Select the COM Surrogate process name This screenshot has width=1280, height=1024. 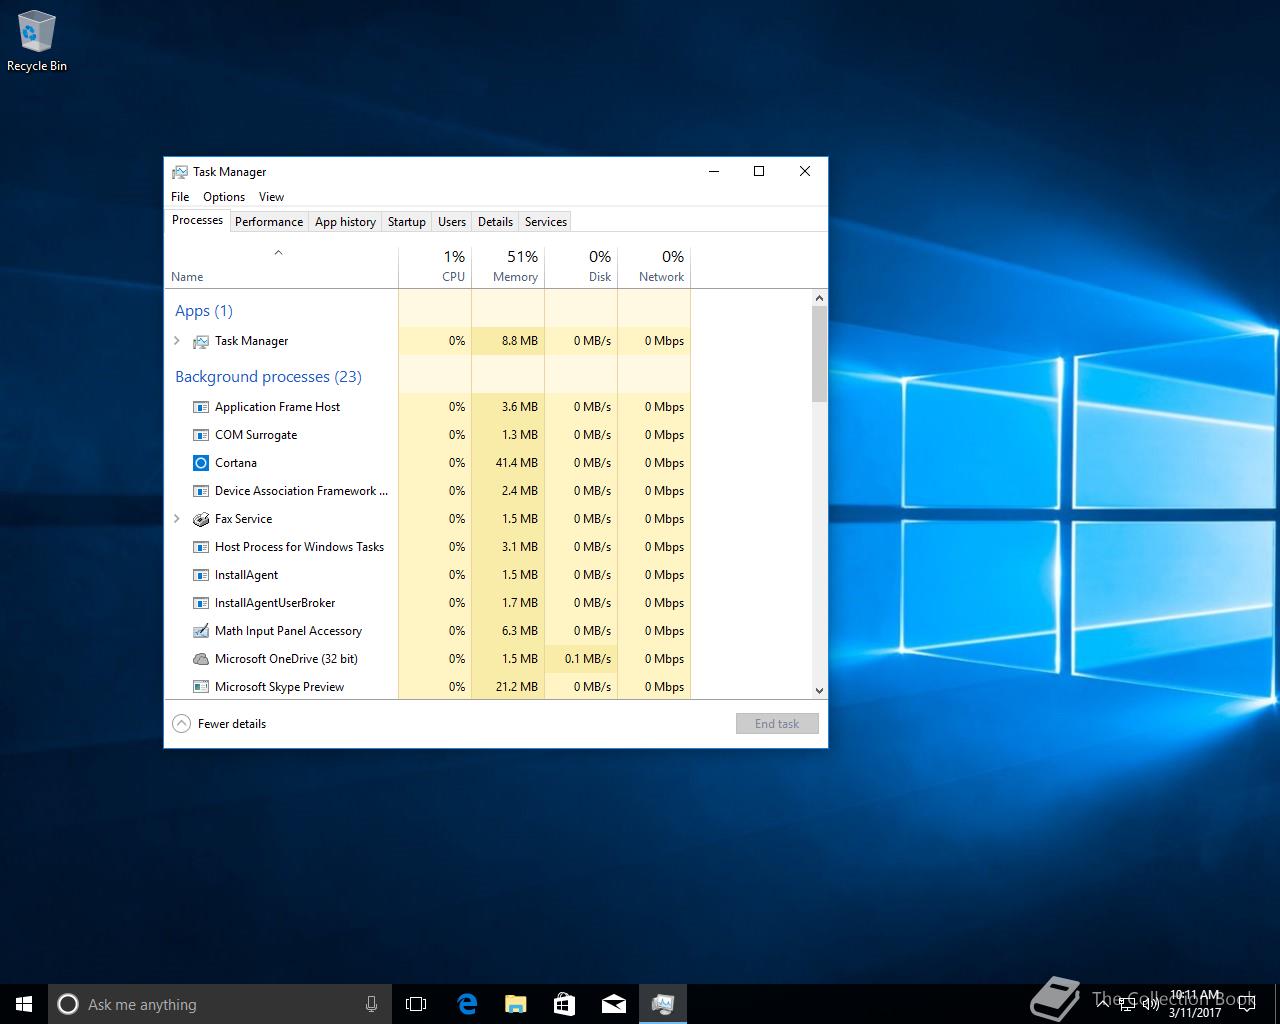point(256,435)
